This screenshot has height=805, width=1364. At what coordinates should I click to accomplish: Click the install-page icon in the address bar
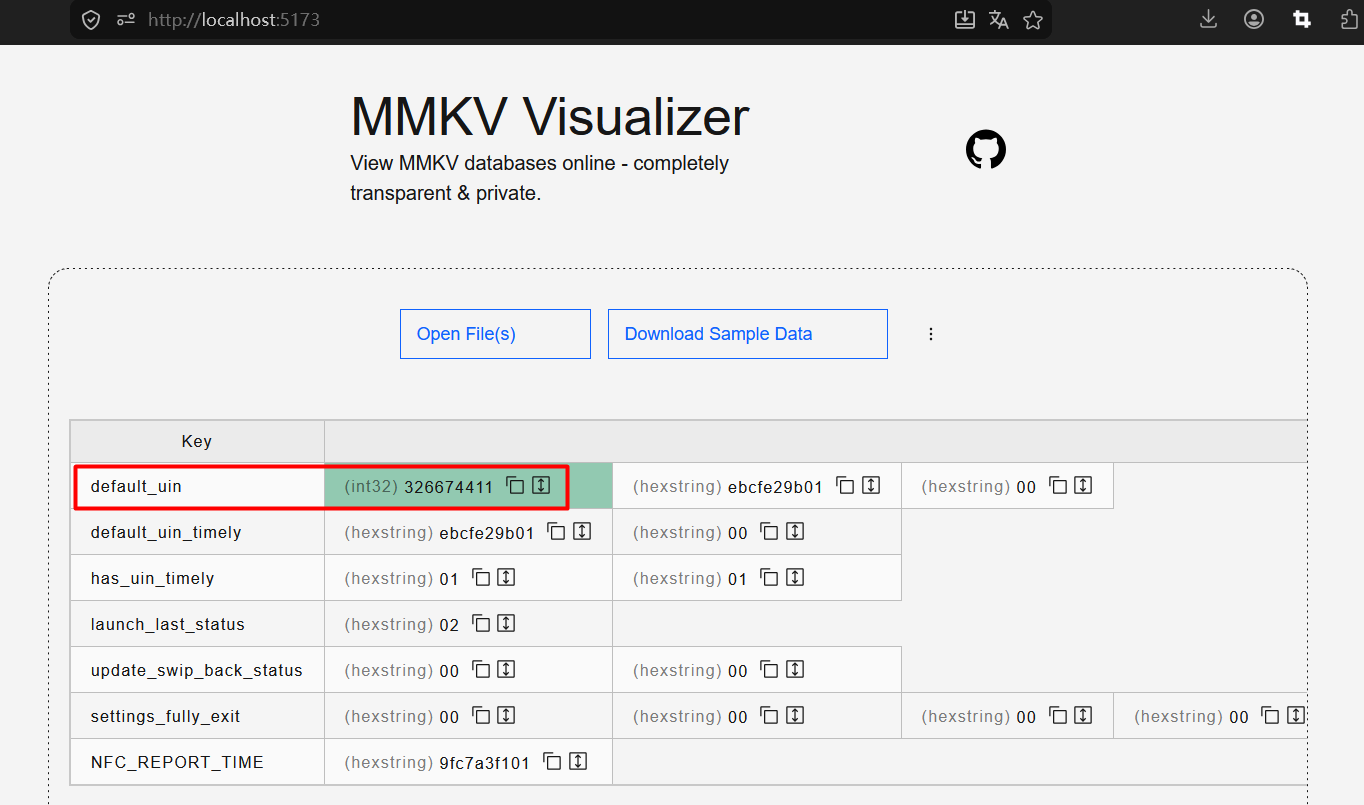click(965, 19)
